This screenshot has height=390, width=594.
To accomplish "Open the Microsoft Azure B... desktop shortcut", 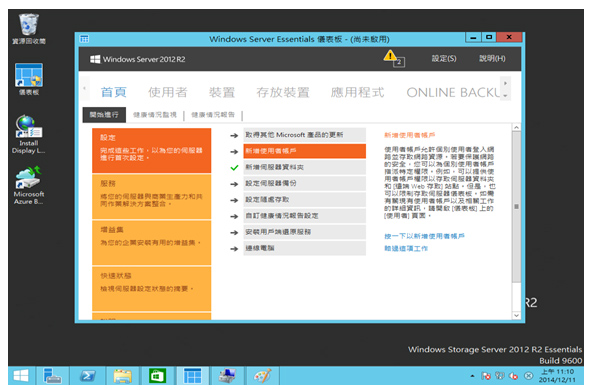I will (x=29, y=185).
